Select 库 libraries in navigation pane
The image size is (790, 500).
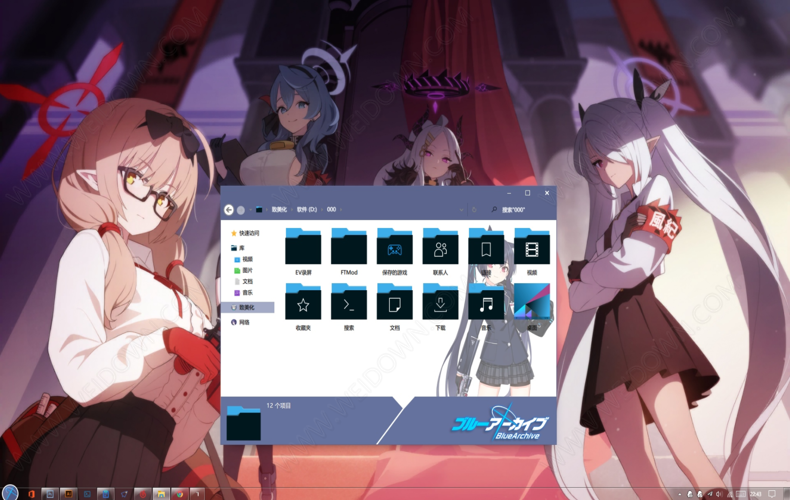click(x=238, y=248)
